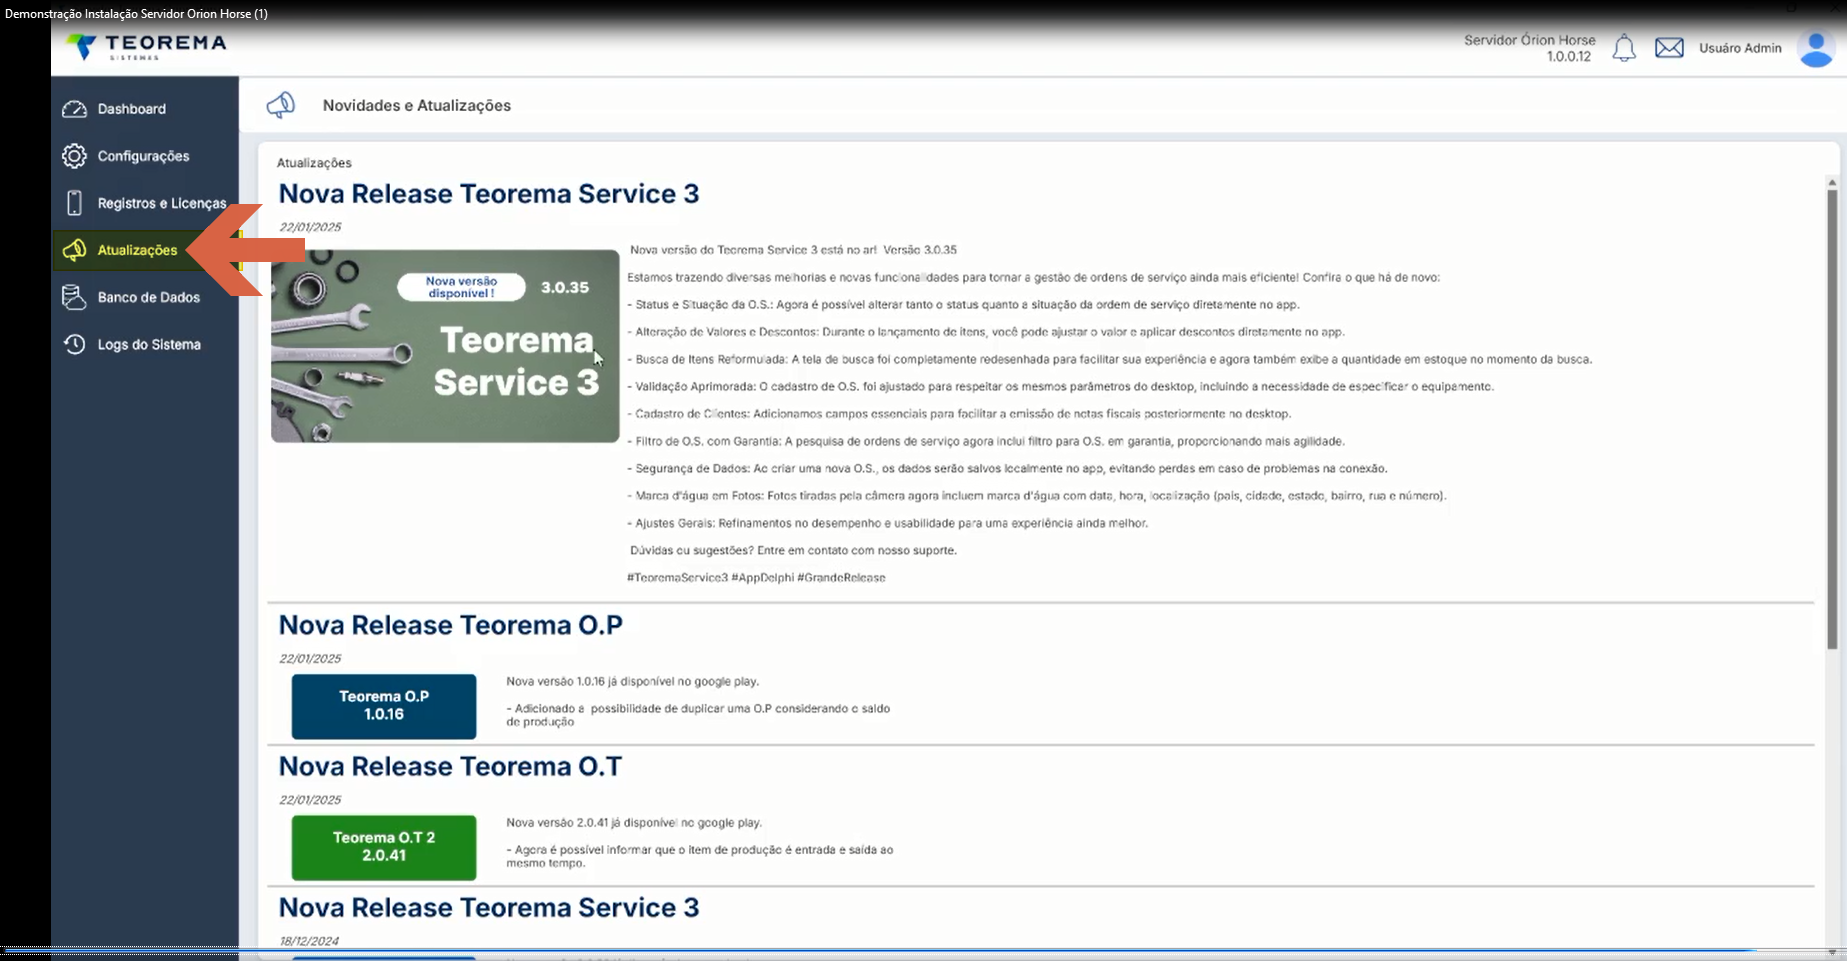
Task: Open the messages envelope icon
Action: pyautogui.click(x=1669, y=48)
